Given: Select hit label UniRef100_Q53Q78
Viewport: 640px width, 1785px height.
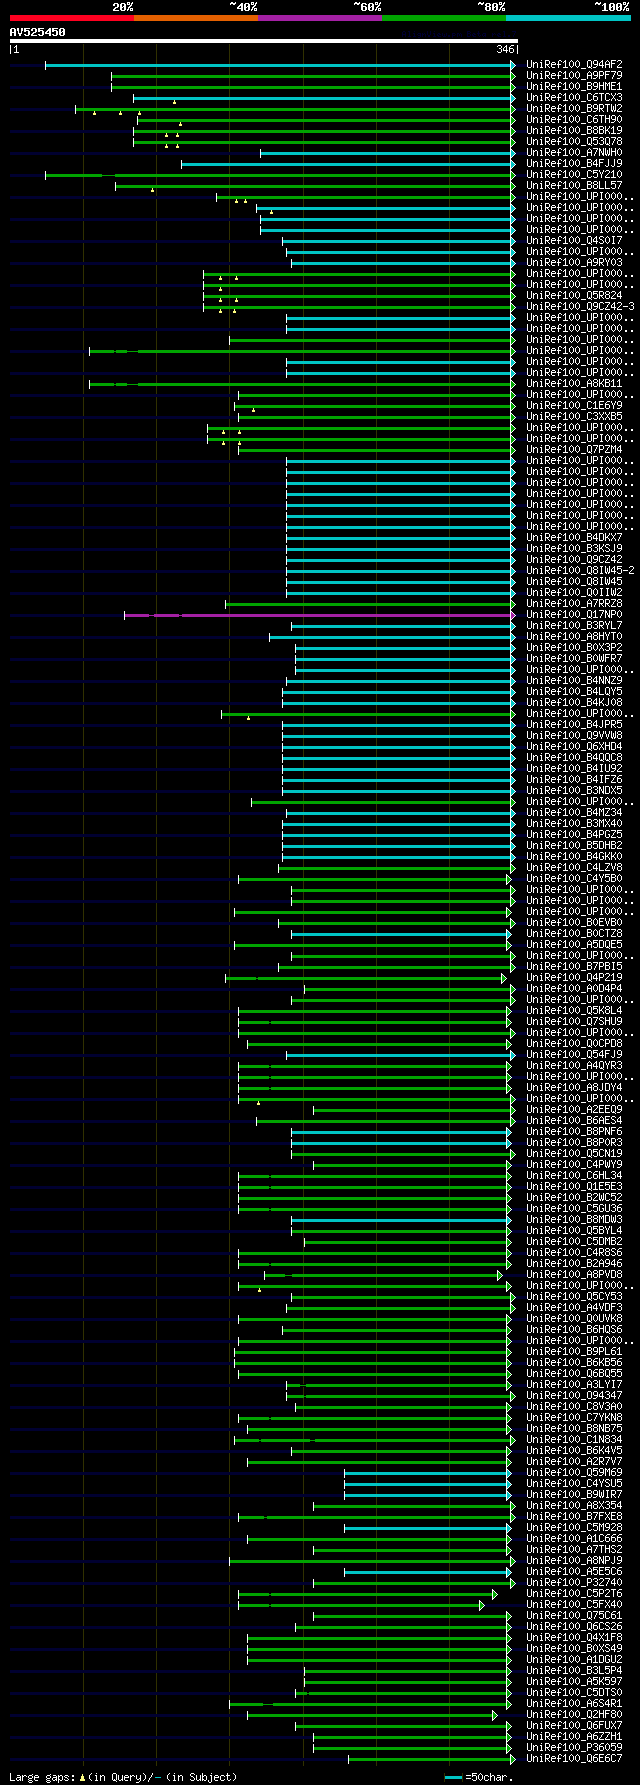Looking at the screenshot, I should click(x=574, y=142).
